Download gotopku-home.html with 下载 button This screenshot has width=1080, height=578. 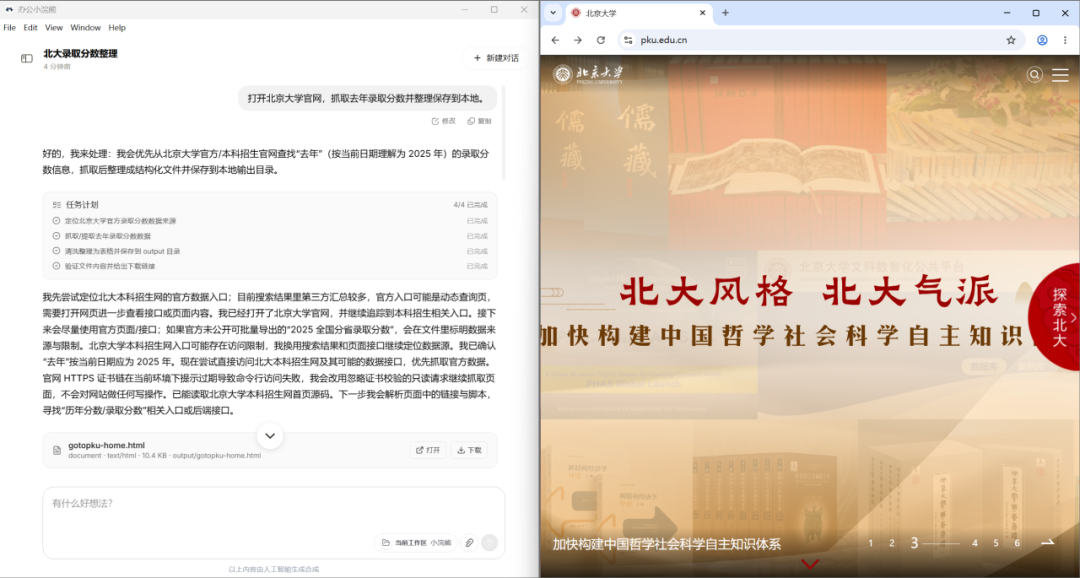click(469, 450)
